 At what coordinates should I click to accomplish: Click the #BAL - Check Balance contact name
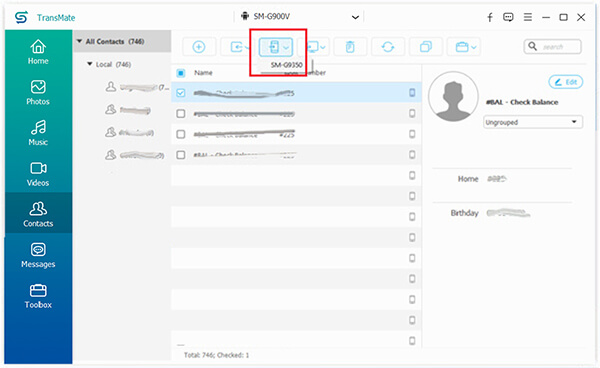(522, 102)
